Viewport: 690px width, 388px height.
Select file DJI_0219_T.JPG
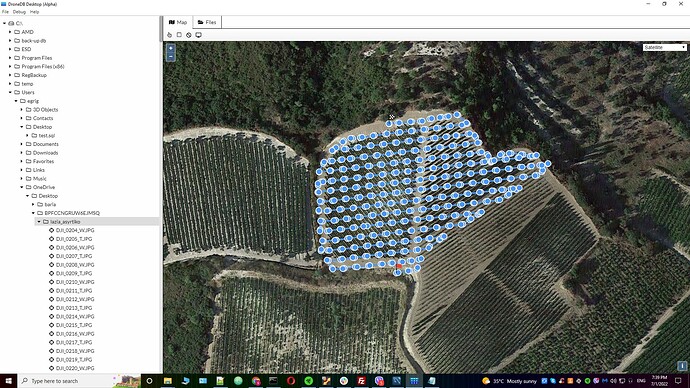click(74, 359)
